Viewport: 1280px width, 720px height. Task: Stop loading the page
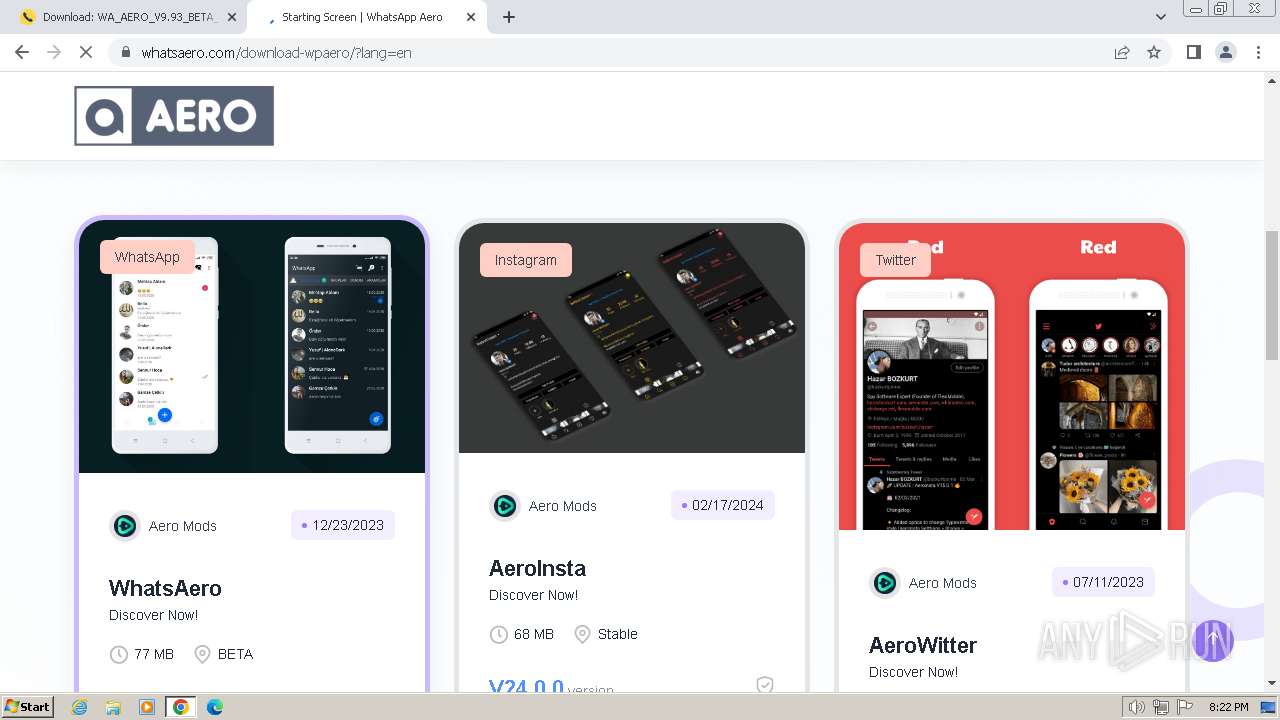tap(86, 52)
